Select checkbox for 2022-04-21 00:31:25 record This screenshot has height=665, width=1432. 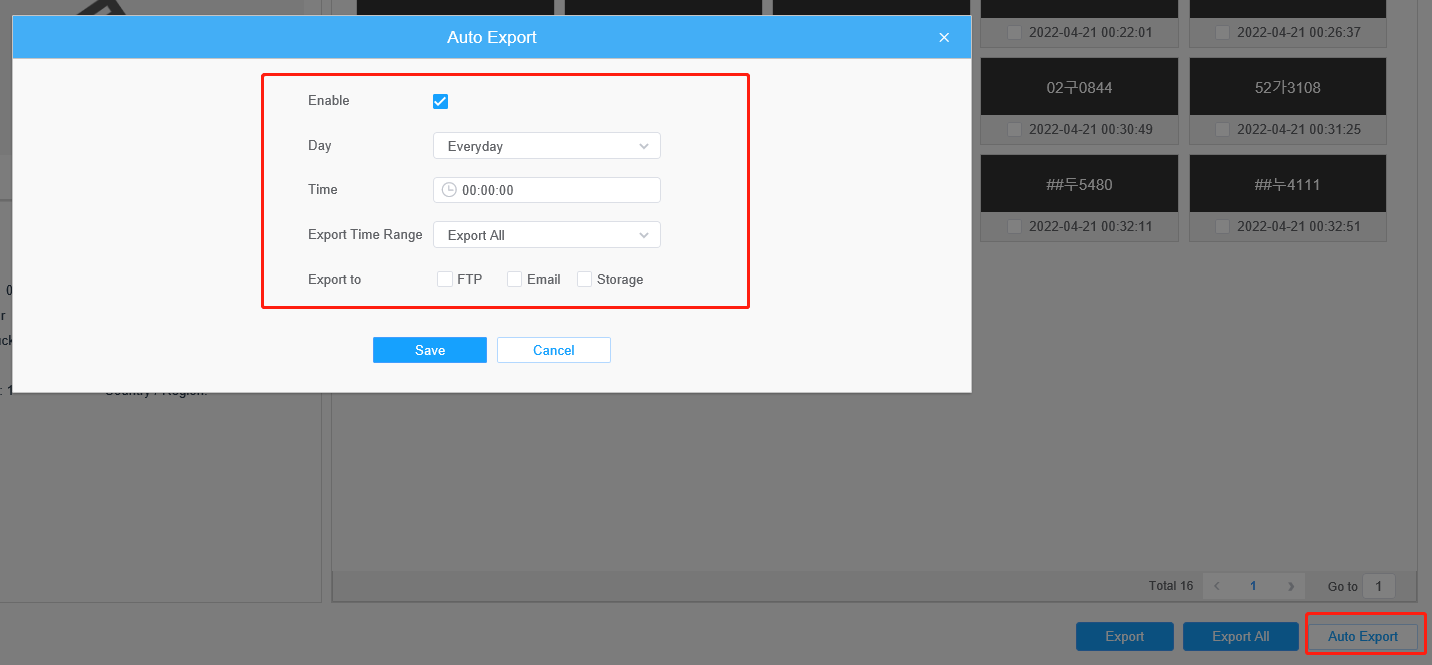[1222, 129]
